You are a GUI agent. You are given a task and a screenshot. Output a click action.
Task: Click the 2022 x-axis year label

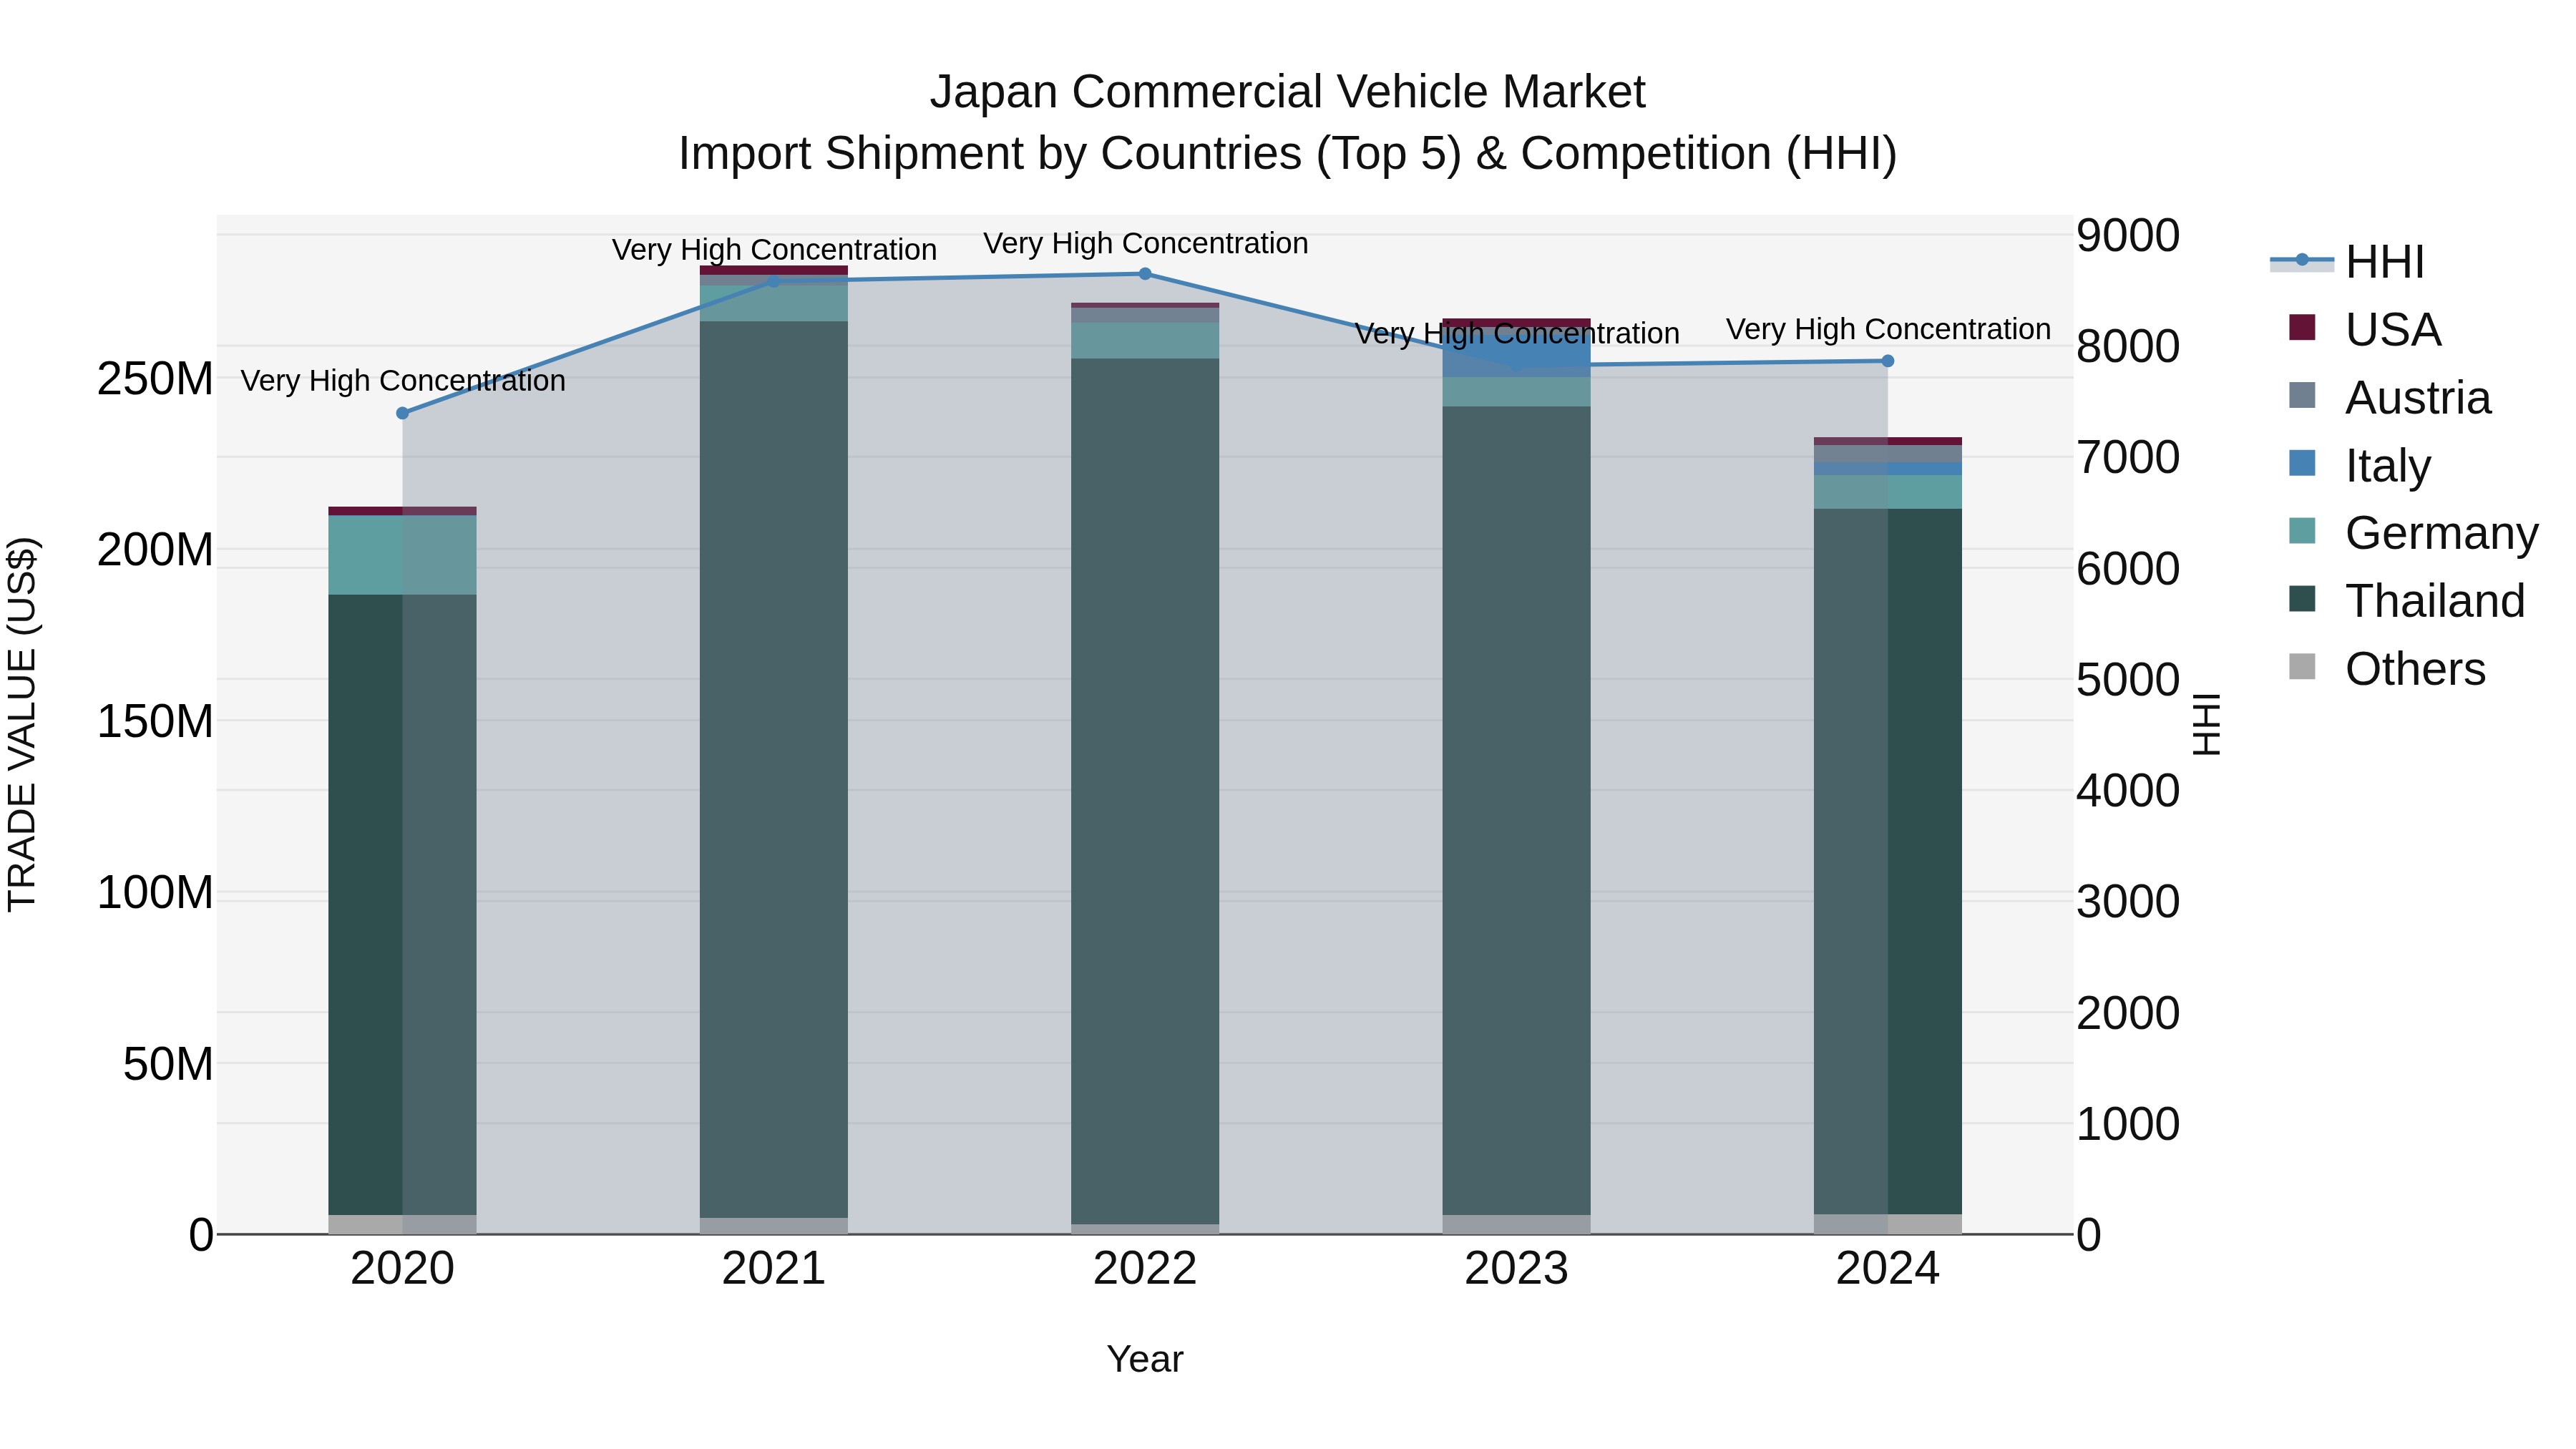(1145, 1269)
